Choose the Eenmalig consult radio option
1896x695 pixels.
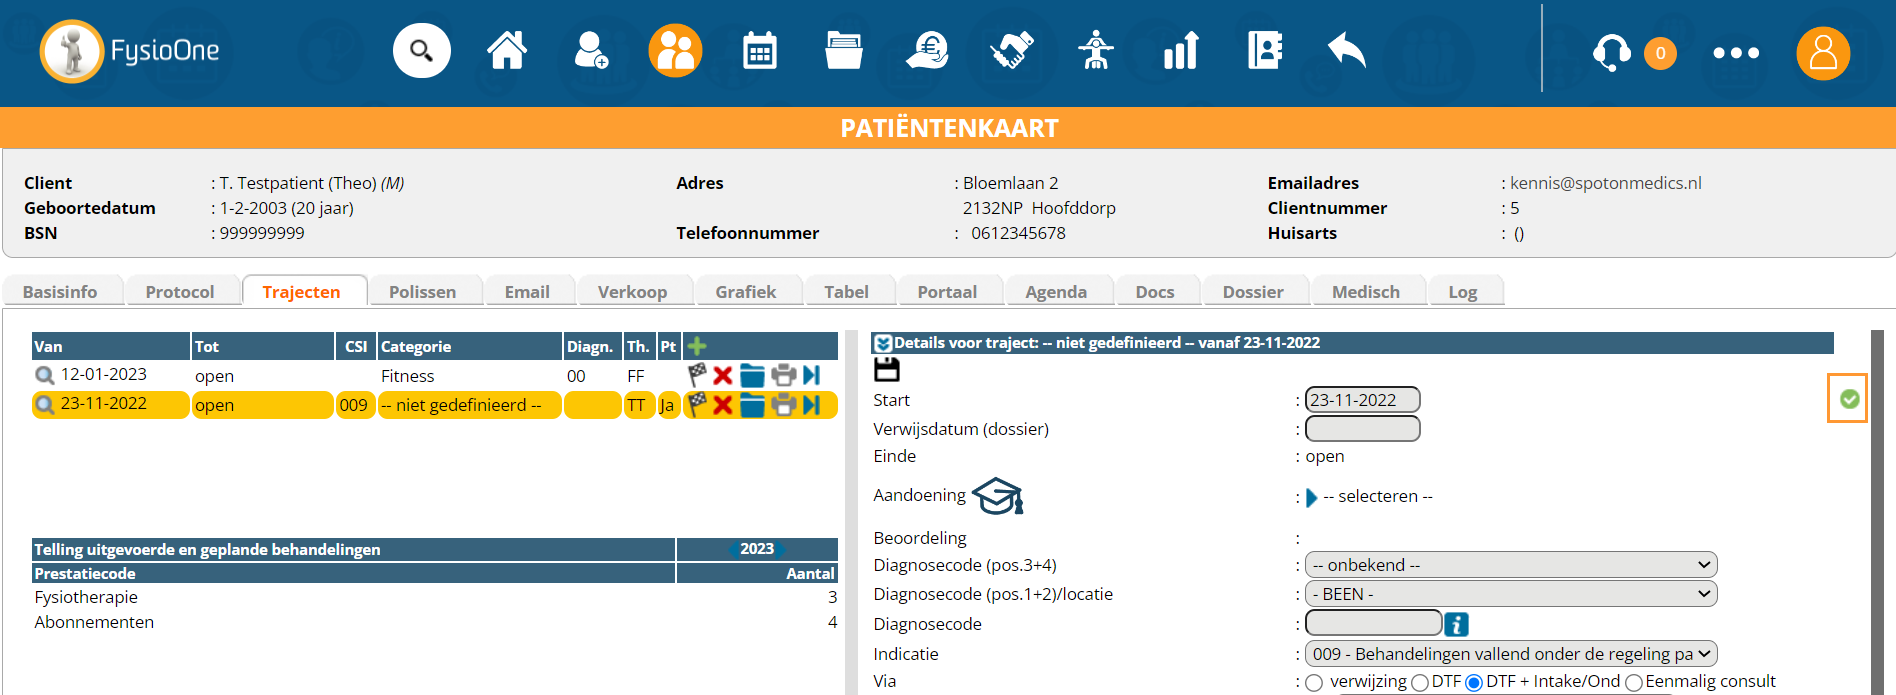1634,683
